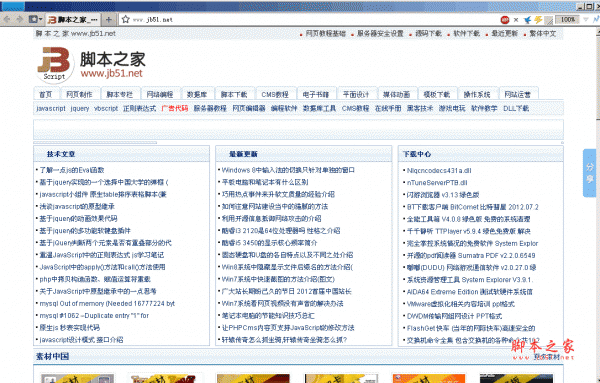Open the 100% zoom level control
The height and width of the screenshot is (383, 600).
coord(568,20)
